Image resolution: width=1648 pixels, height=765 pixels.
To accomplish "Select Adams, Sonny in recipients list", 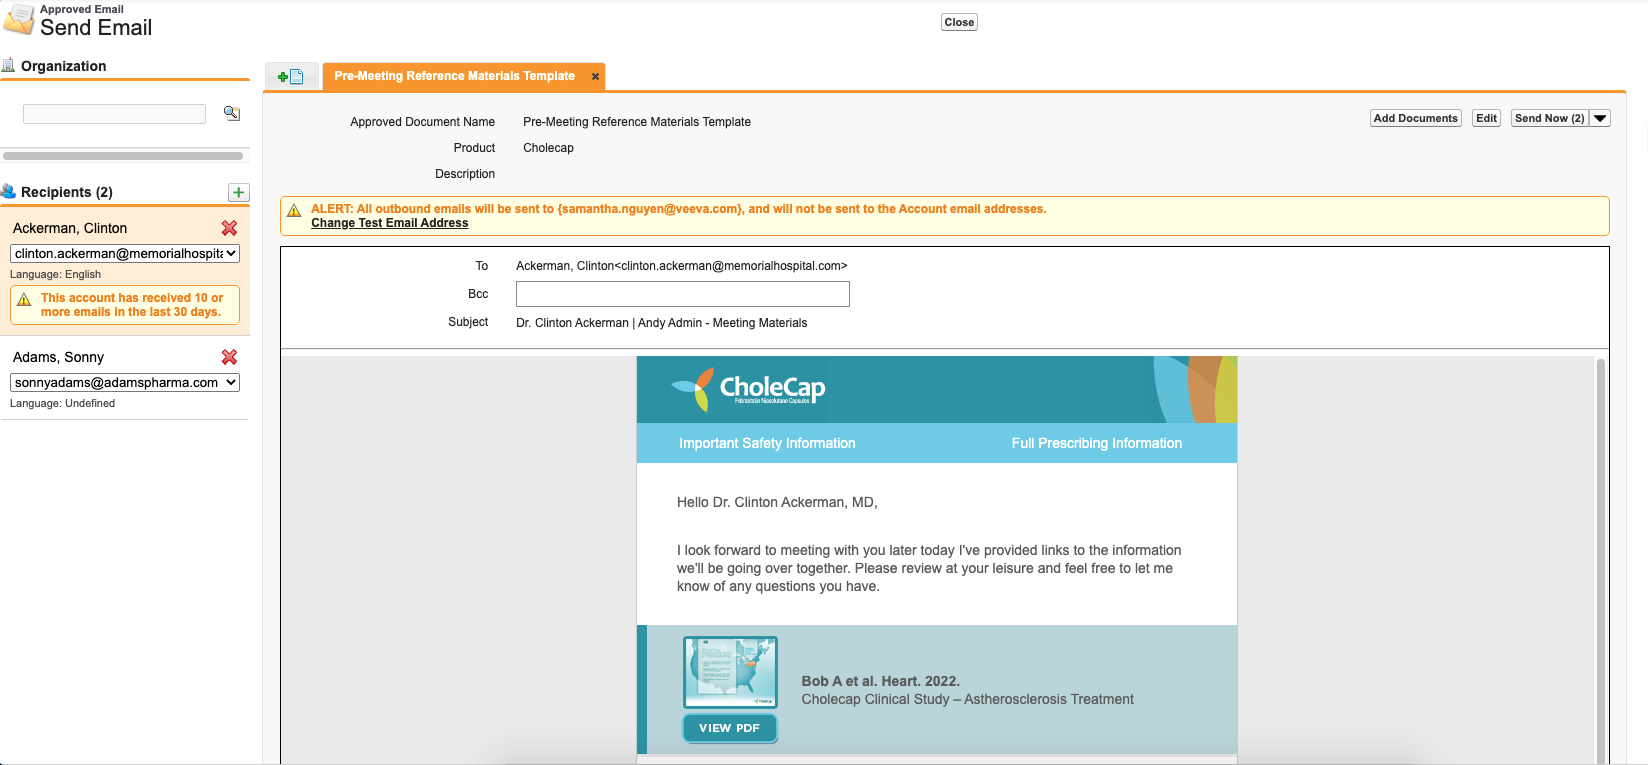I will (58, 357).
